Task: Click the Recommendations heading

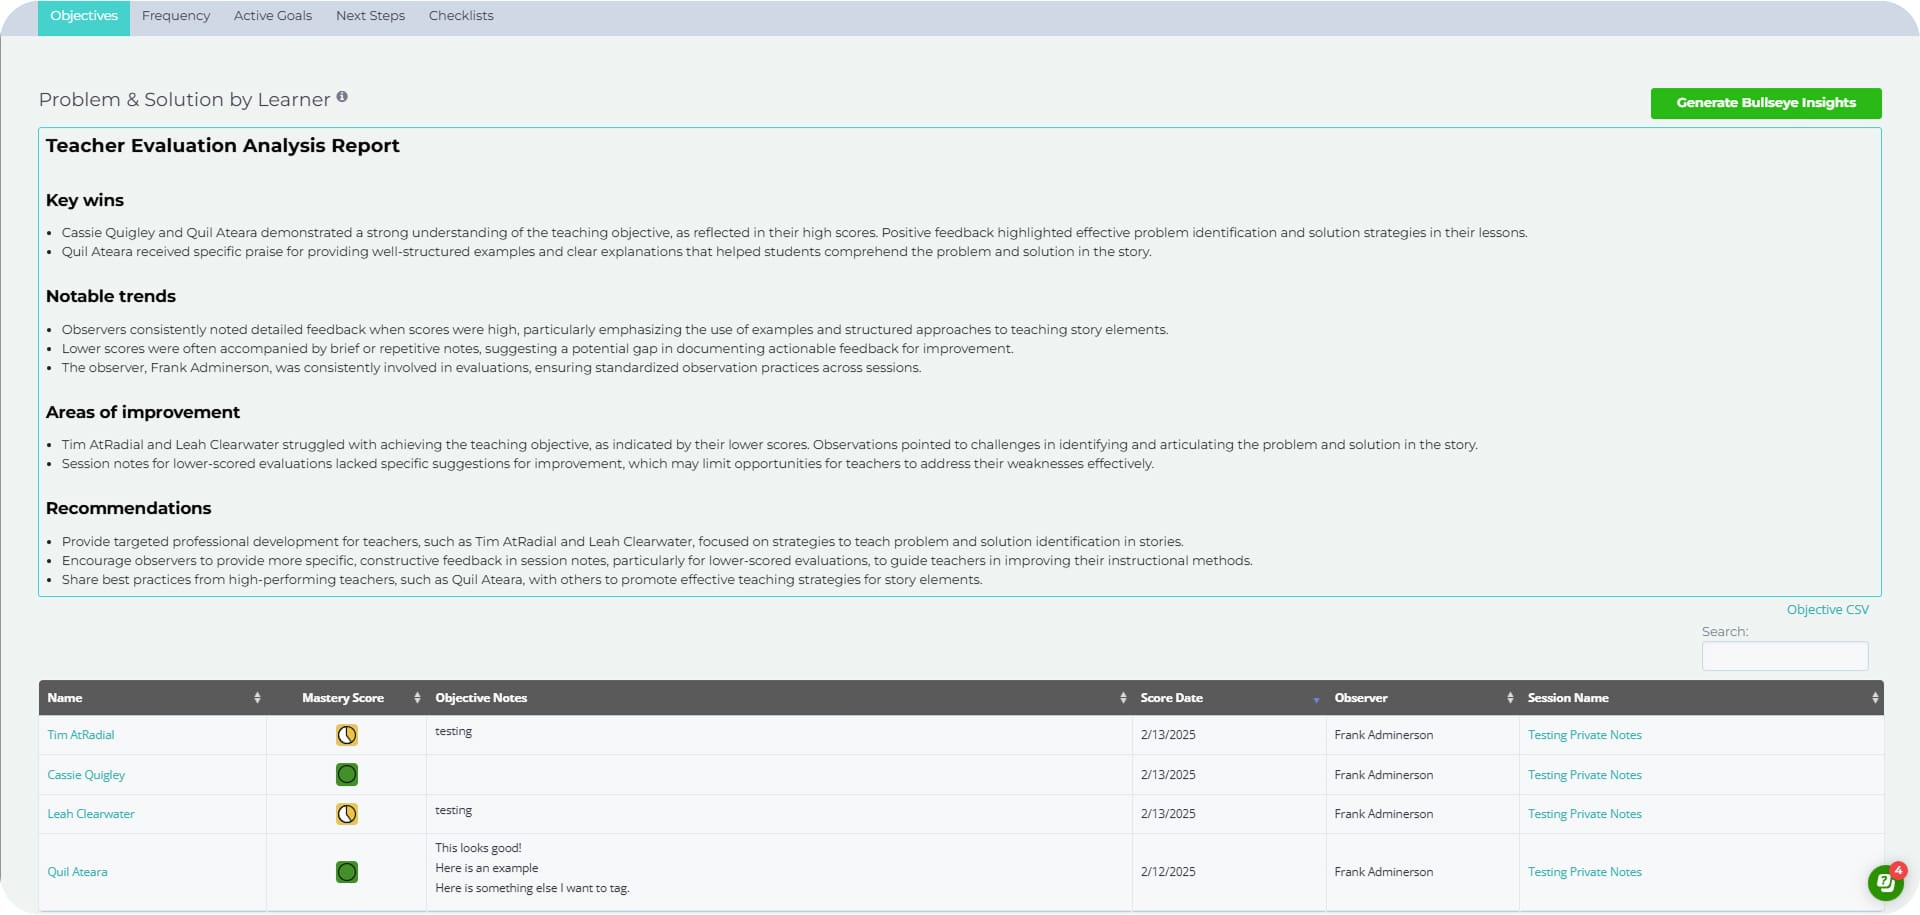Action: (129, 508)
